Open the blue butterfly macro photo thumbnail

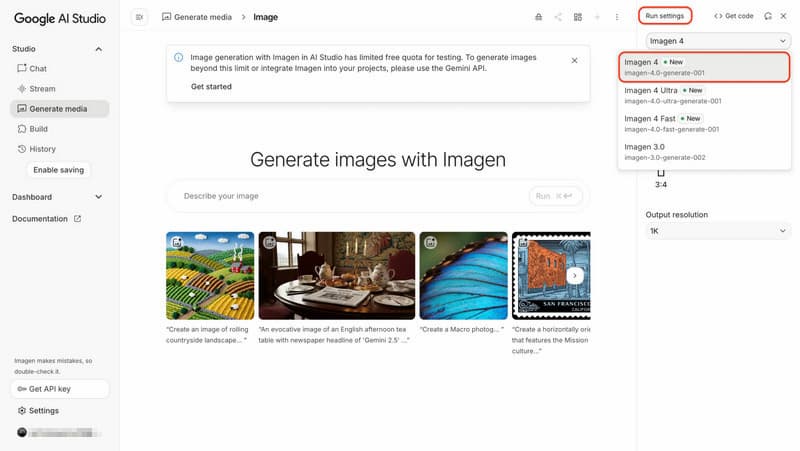[464, 276]
